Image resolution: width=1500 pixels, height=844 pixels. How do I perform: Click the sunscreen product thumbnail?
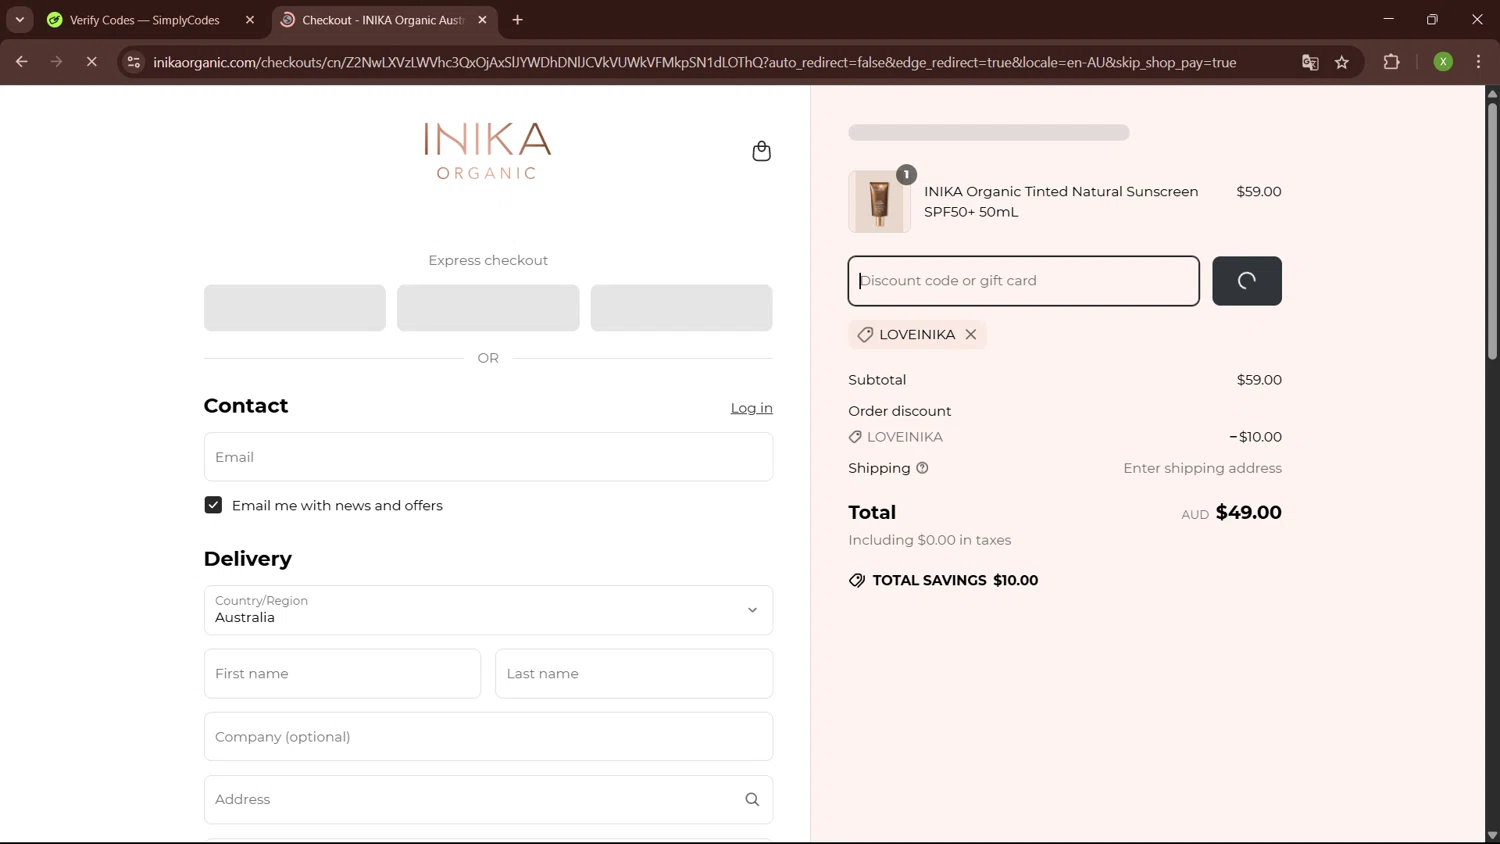point(879,202)
